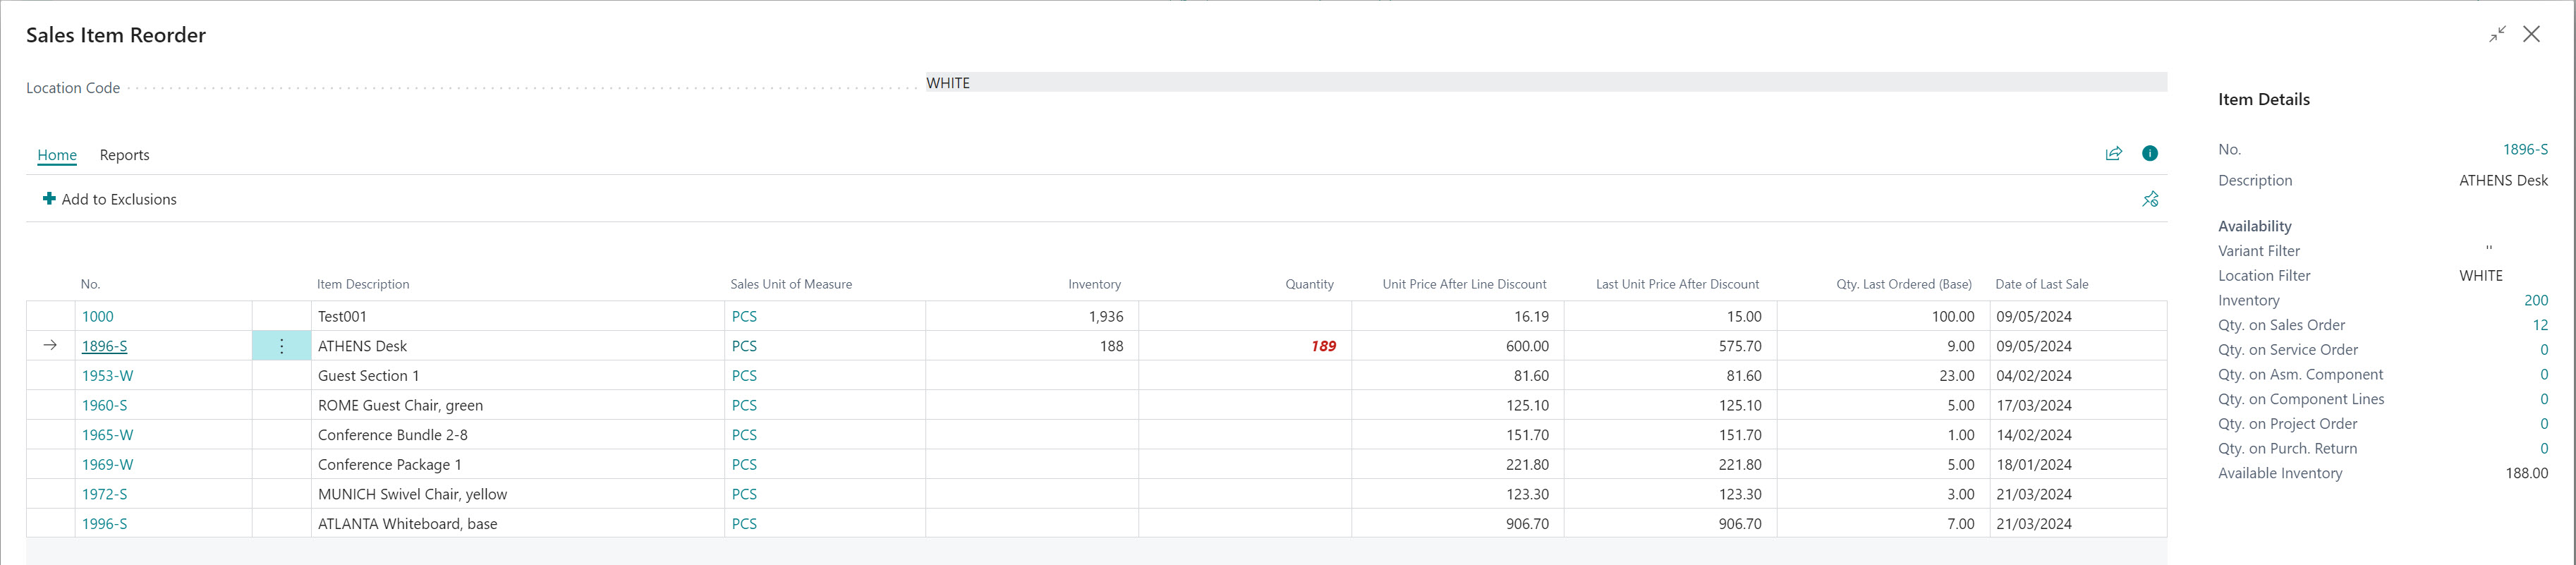Click the plus icon for Add to Exclusions
This screenshot has width=2576, height=565.
click(x=49, y=199)
